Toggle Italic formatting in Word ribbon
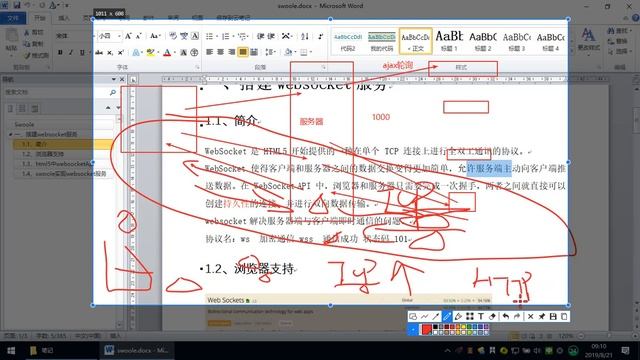Image resolution: width=640 pixels, height=360 pixels. [71, 52]
